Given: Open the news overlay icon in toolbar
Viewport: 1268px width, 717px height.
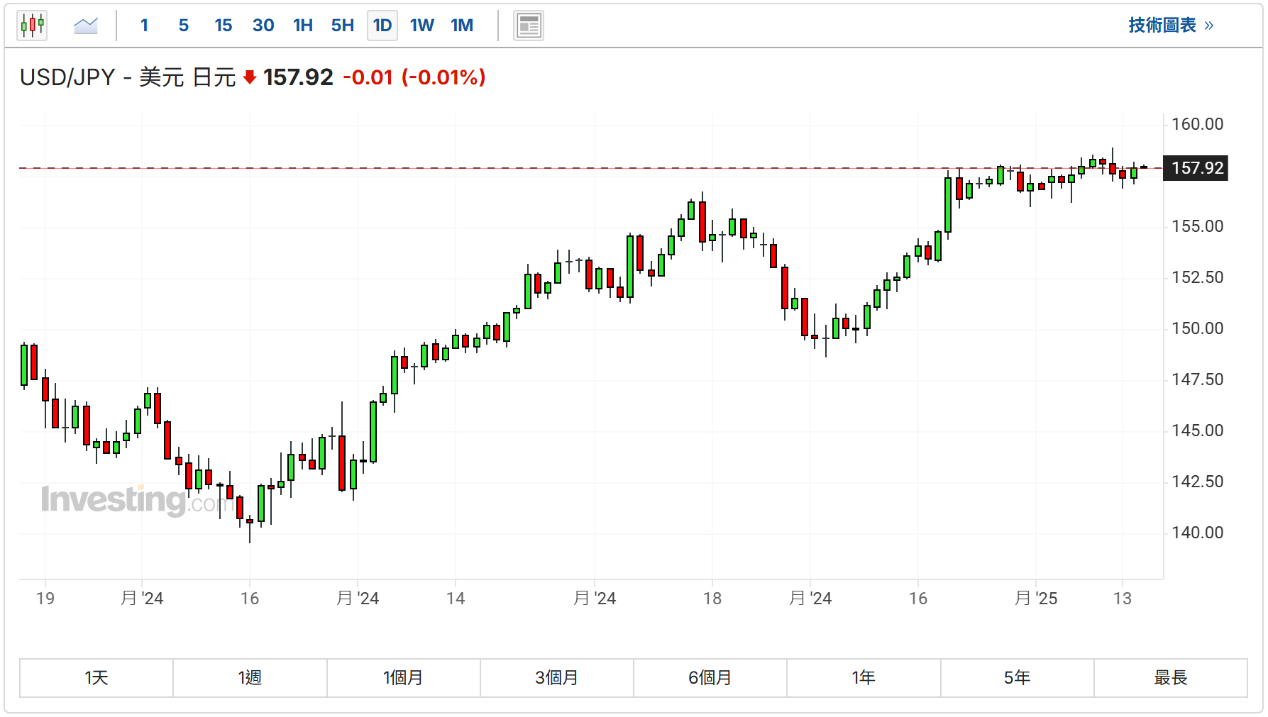Looking at the screenshot, I should 528,25.
